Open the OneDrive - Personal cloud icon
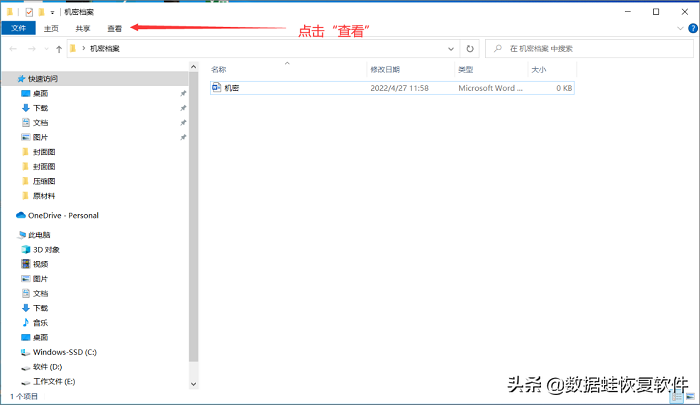The image size is (700, 405). click(x=21, y=215)
